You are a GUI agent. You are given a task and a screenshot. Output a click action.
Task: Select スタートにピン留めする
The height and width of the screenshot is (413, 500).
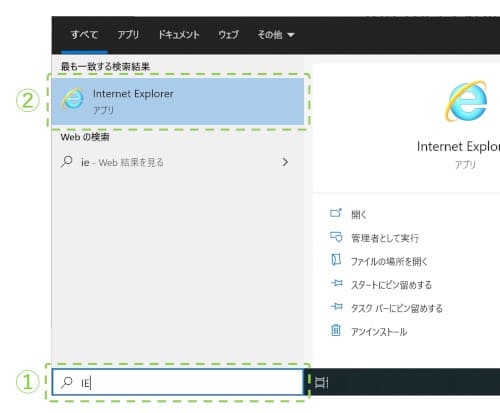pyautogui.click(x=391, y=285)
